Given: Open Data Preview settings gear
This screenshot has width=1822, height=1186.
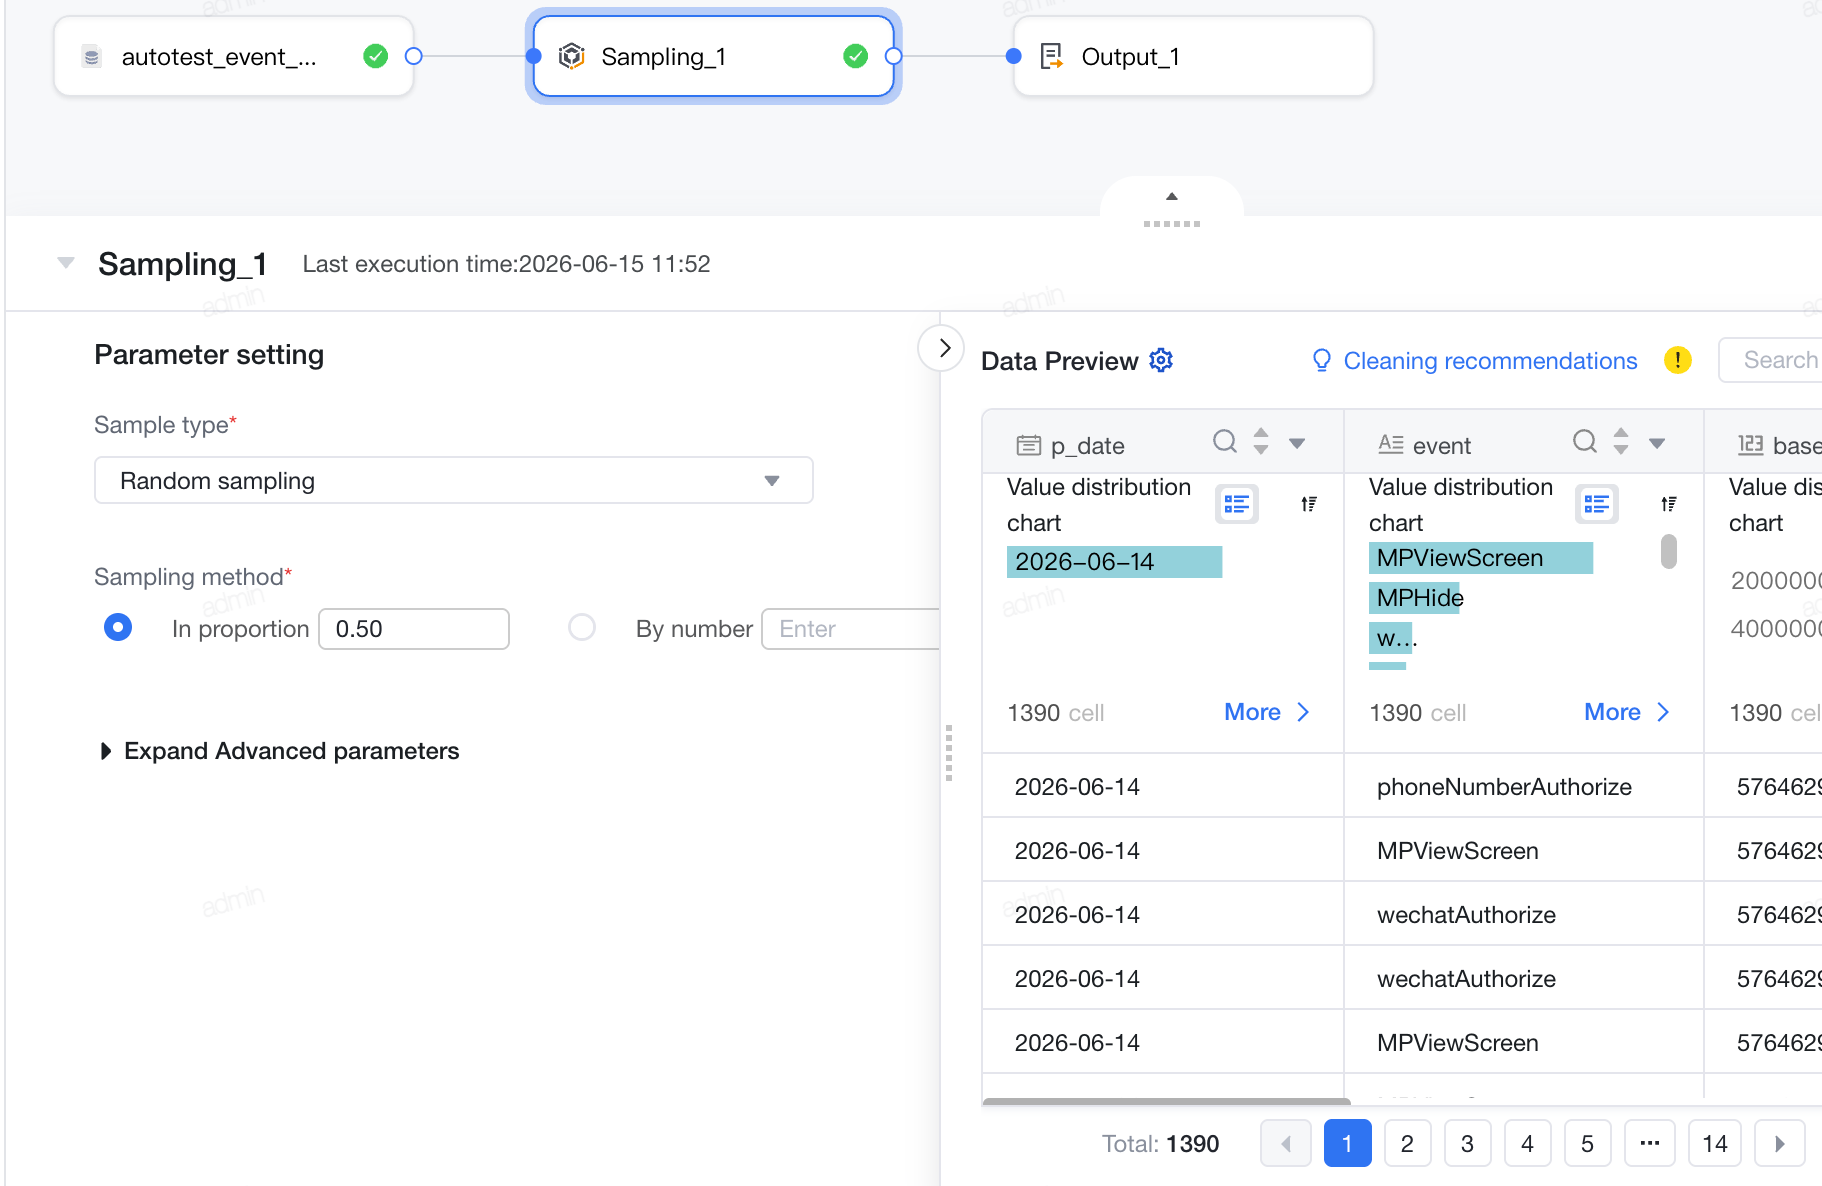Looking at the screenshot, I should pyautogui.click(x=1161, y=360).
